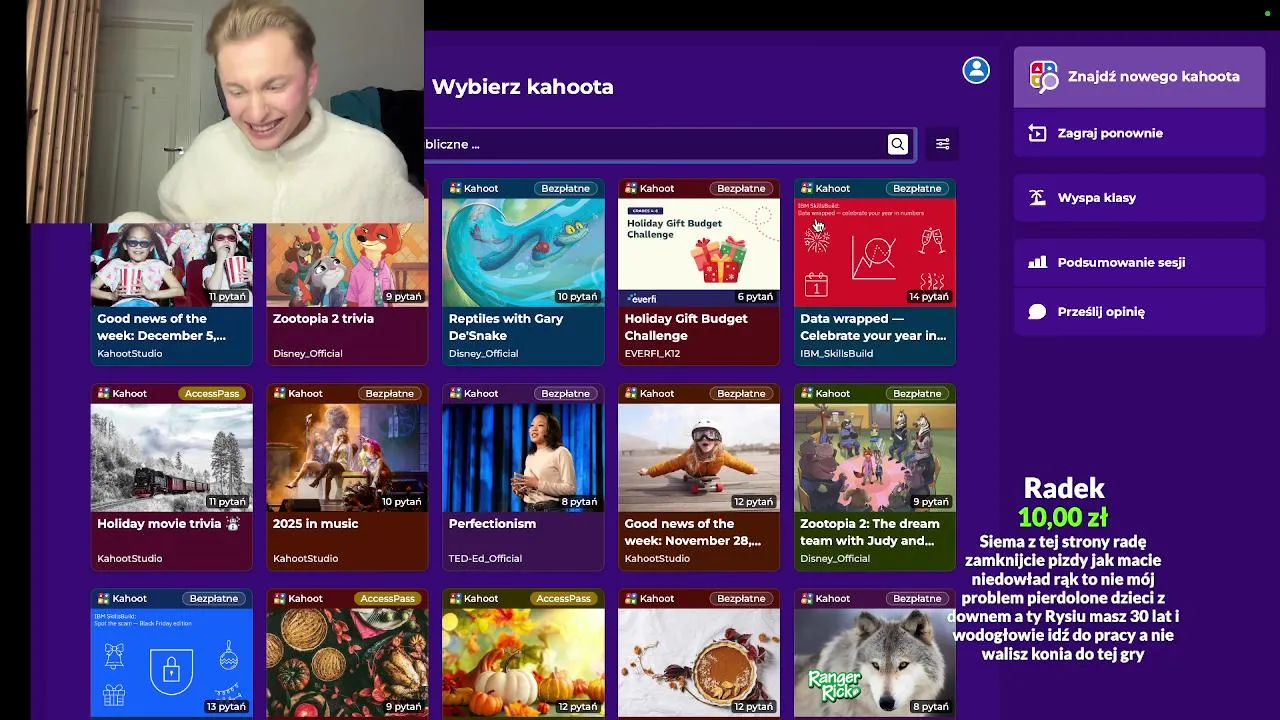Click the 2025 in music title
Screen dimensions: 1280x720
pos(315,523)
